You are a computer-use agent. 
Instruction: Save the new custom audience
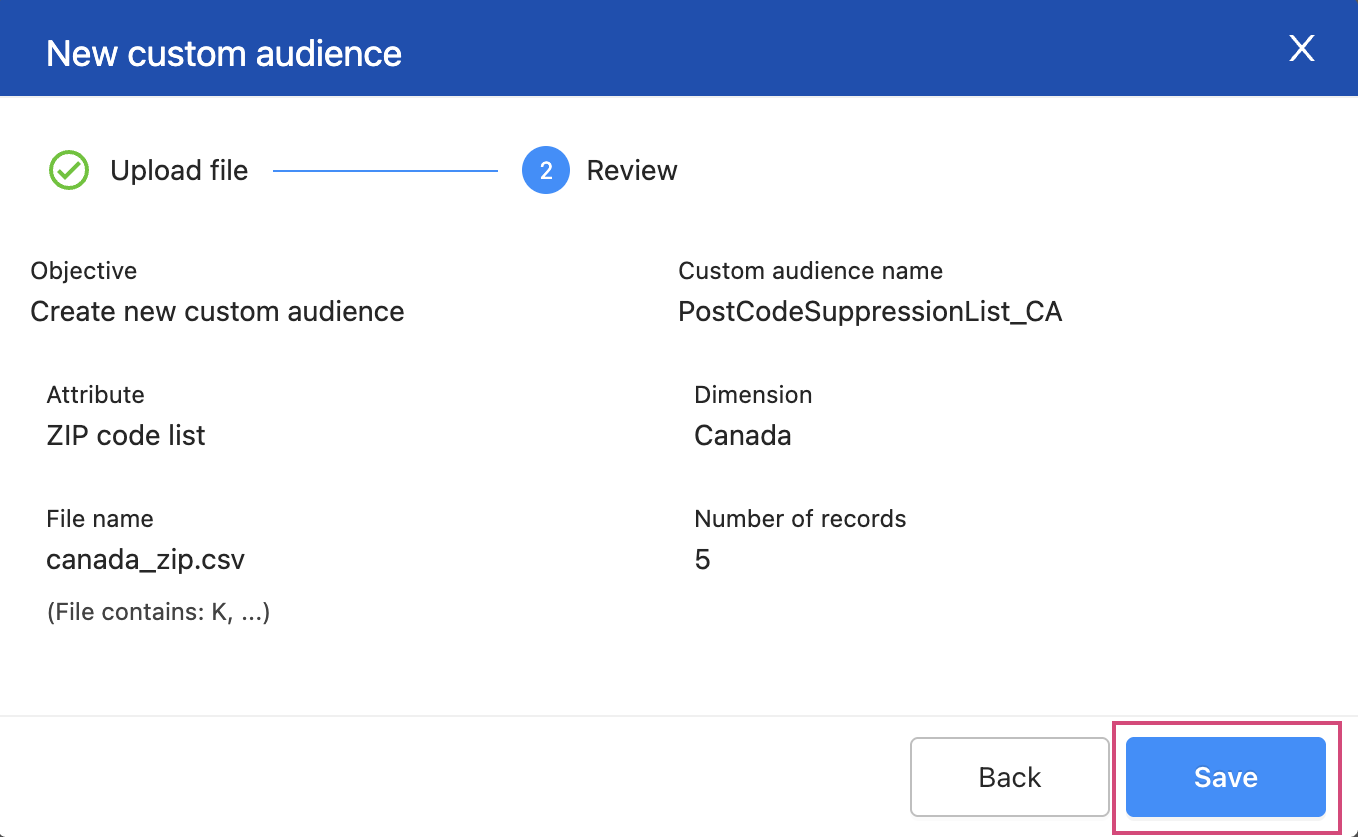click(x=1226, y=777)
